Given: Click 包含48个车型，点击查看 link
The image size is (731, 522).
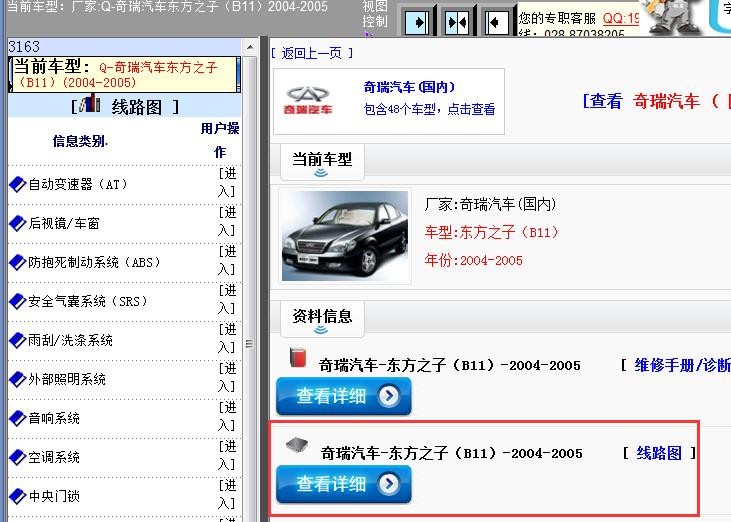Looking at the screenshot, I should (429, 109).
